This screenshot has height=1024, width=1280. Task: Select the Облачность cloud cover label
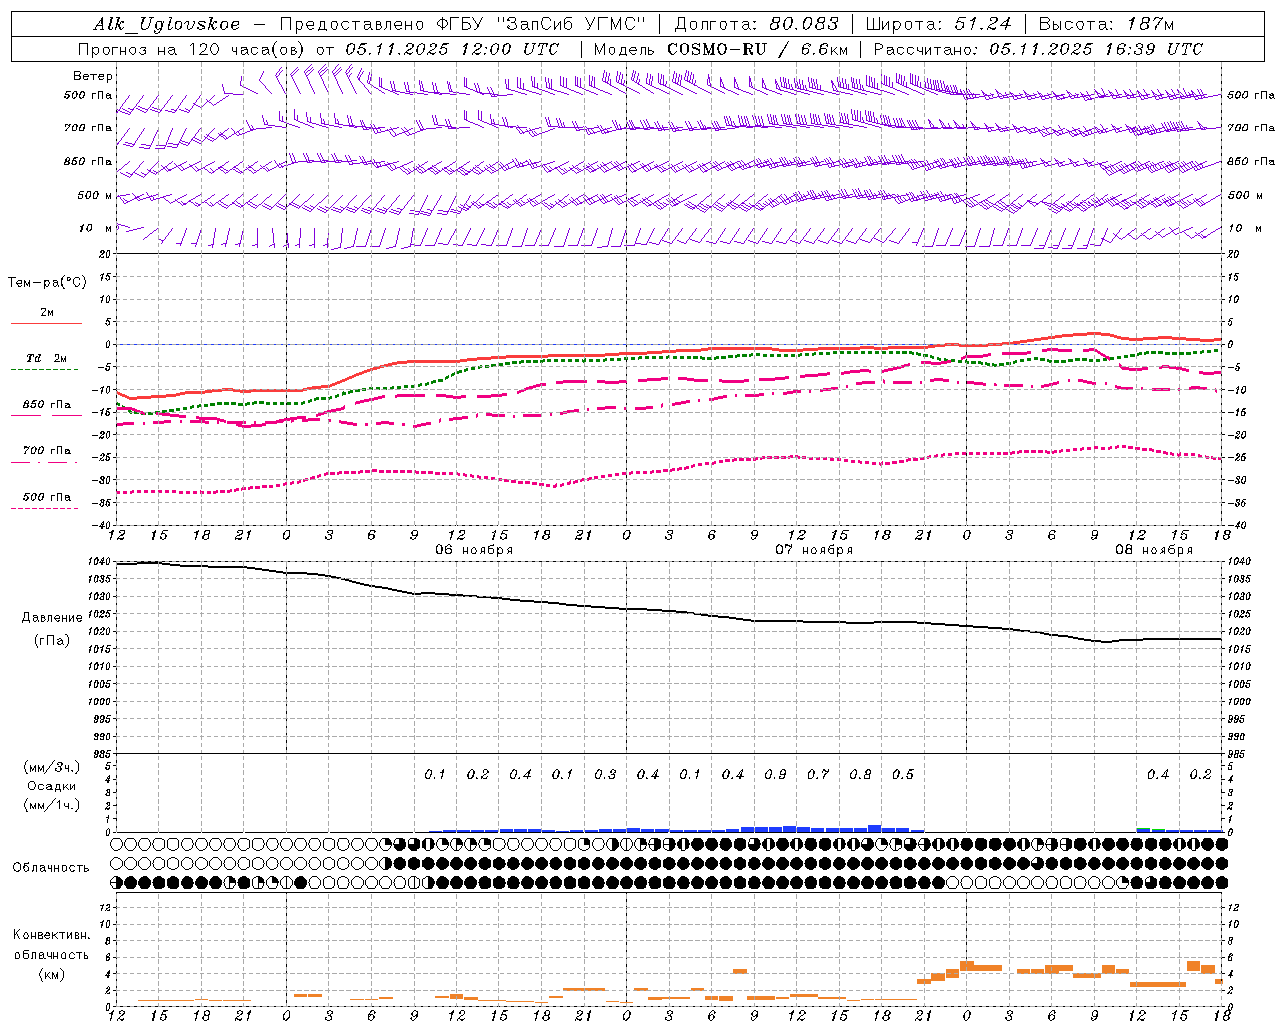click(51, 867)
